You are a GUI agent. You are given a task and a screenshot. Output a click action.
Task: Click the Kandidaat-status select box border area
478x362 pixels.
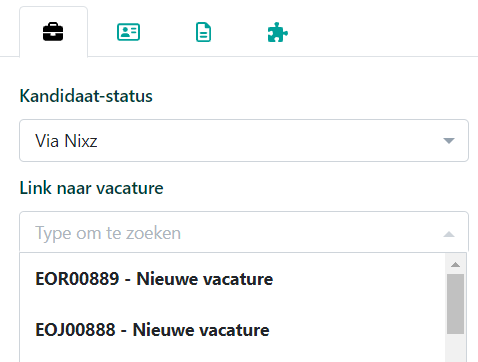point(244,141)
